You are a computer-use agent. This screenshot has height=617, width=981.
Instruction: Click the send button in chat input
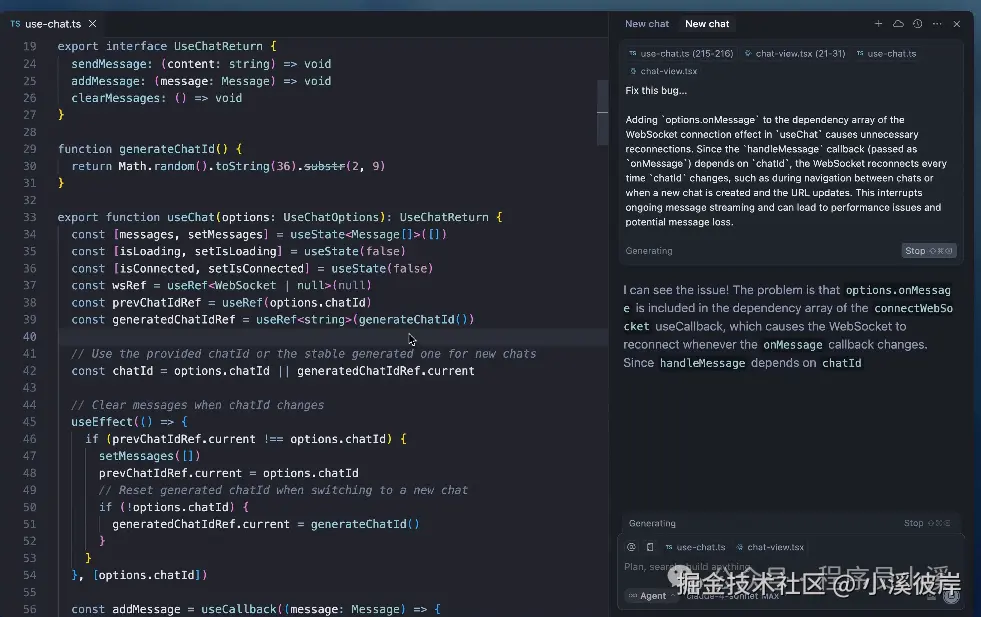[x=951, y=596]
